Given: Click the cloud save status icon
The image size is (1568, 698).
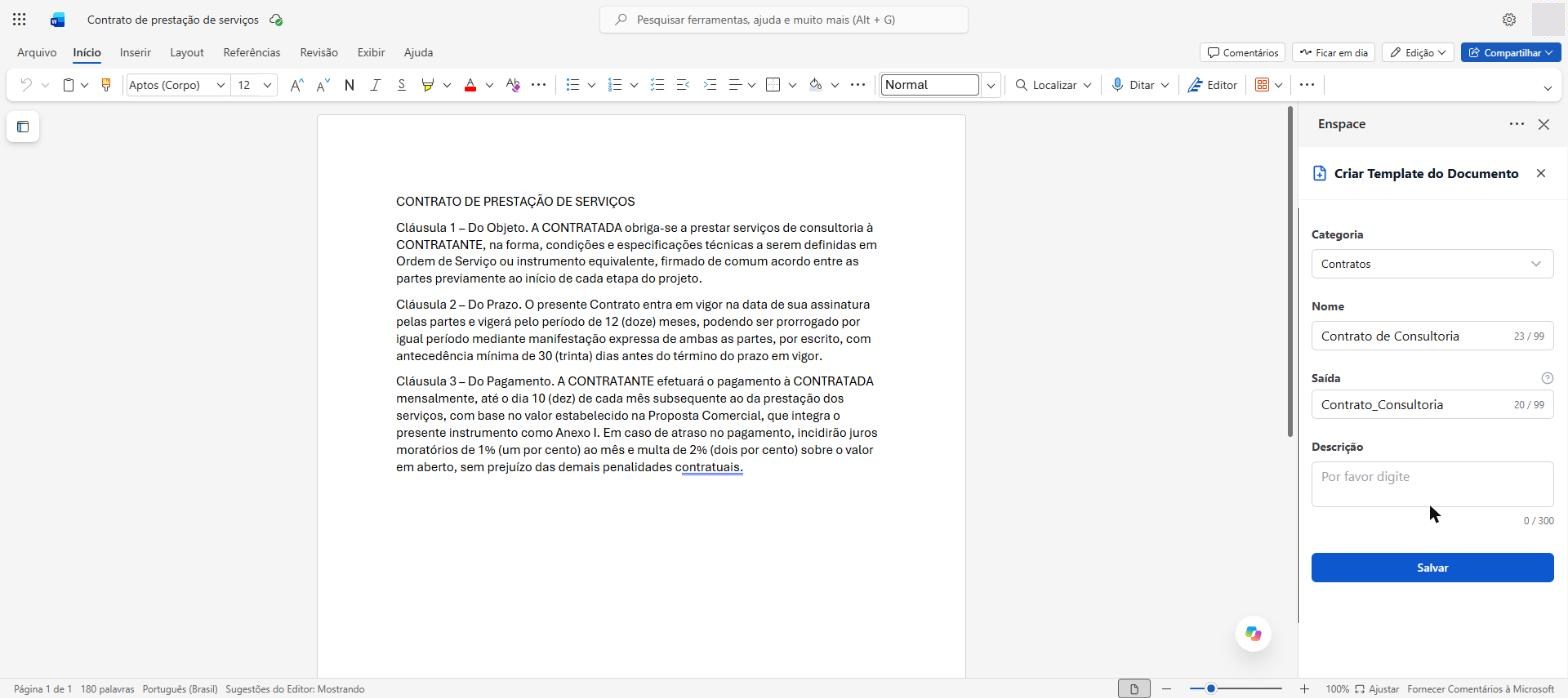Looking at the screenshot, I should click(276, 20).
